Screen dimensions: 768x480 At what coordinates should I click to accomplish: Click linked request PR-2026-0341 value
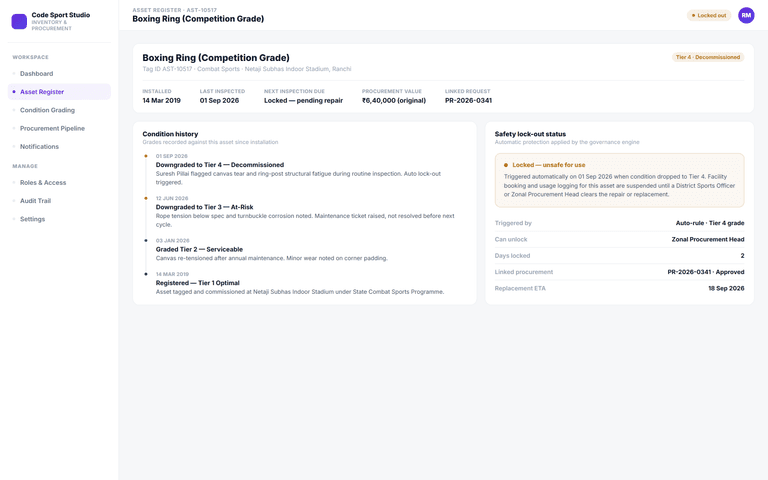(x=468, y=100)
